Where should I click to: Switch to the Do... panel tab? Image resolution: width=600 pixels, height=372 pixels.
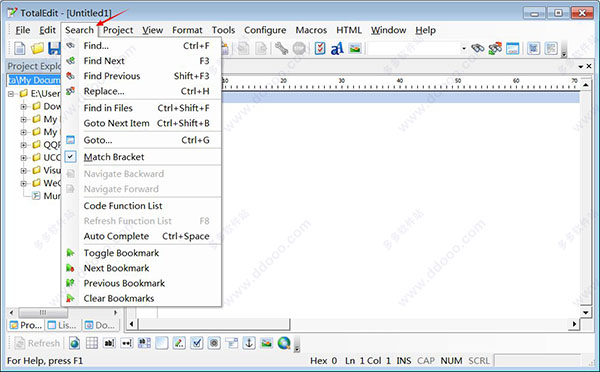(x=100, y=325)
